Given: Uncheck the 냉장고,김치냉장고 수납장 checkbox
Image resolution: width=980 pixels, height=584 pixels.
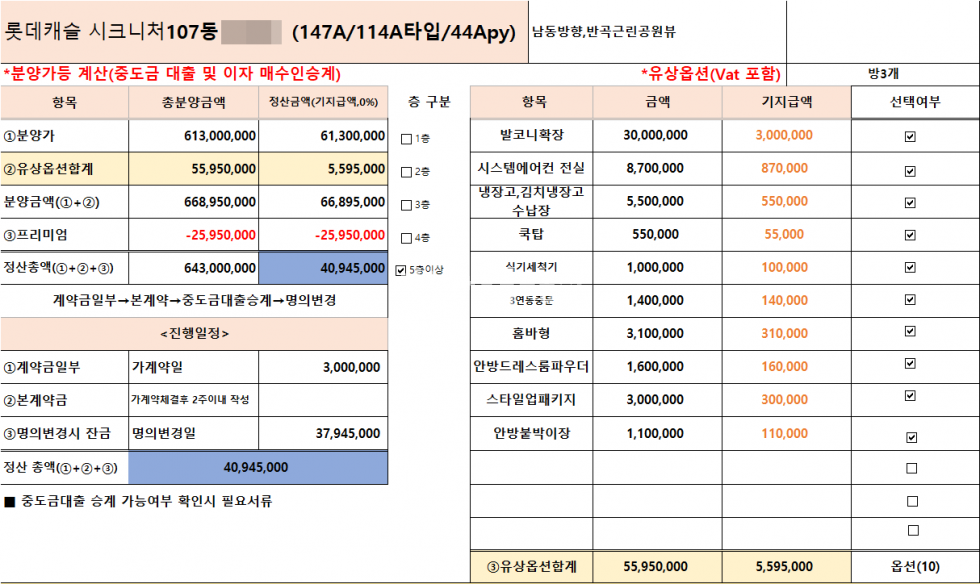Looking at the screenshot, I should 910,203.
